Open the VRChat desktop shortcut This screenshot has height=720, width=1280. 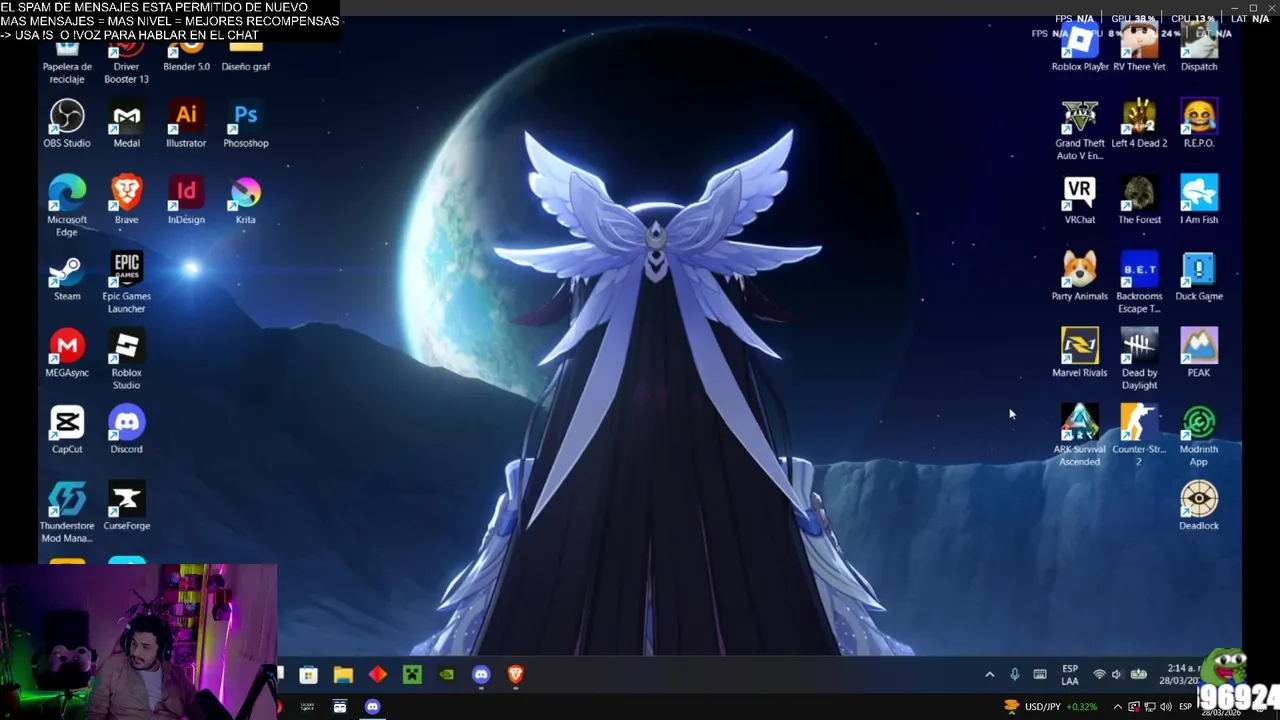1080,200
